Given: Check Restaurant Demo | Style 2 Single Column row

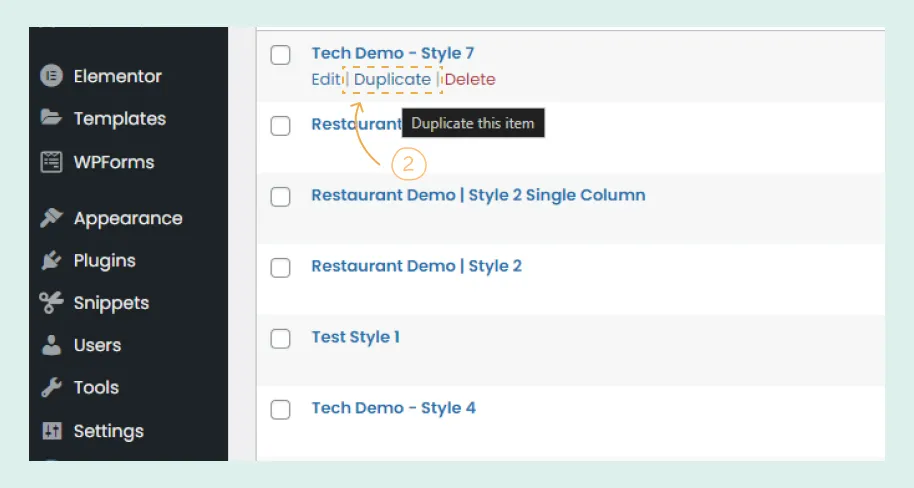Looking at the screenshot, I should [x=280, y=196].
